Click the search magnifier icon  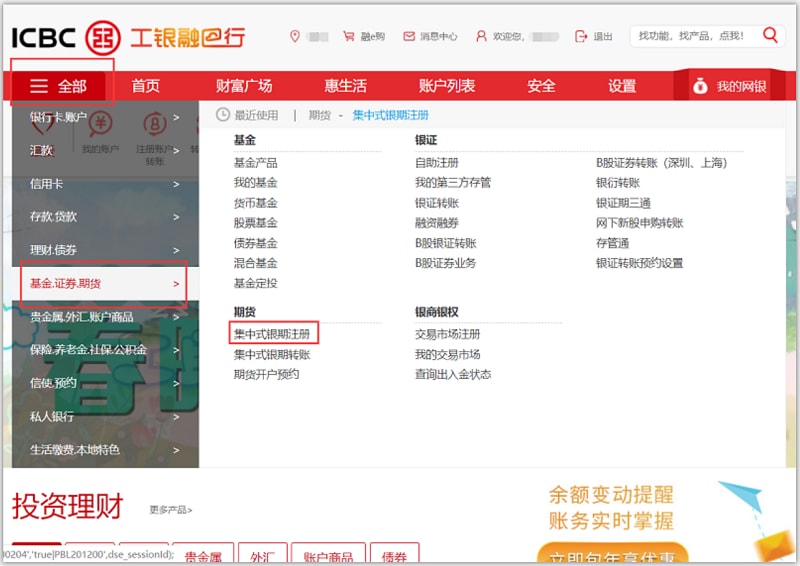point(770,35)
